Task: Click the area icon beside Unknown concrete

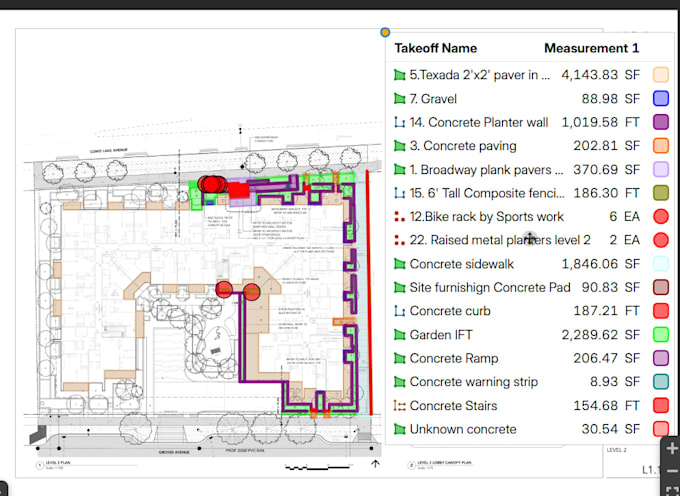Action: coord(399,429)
